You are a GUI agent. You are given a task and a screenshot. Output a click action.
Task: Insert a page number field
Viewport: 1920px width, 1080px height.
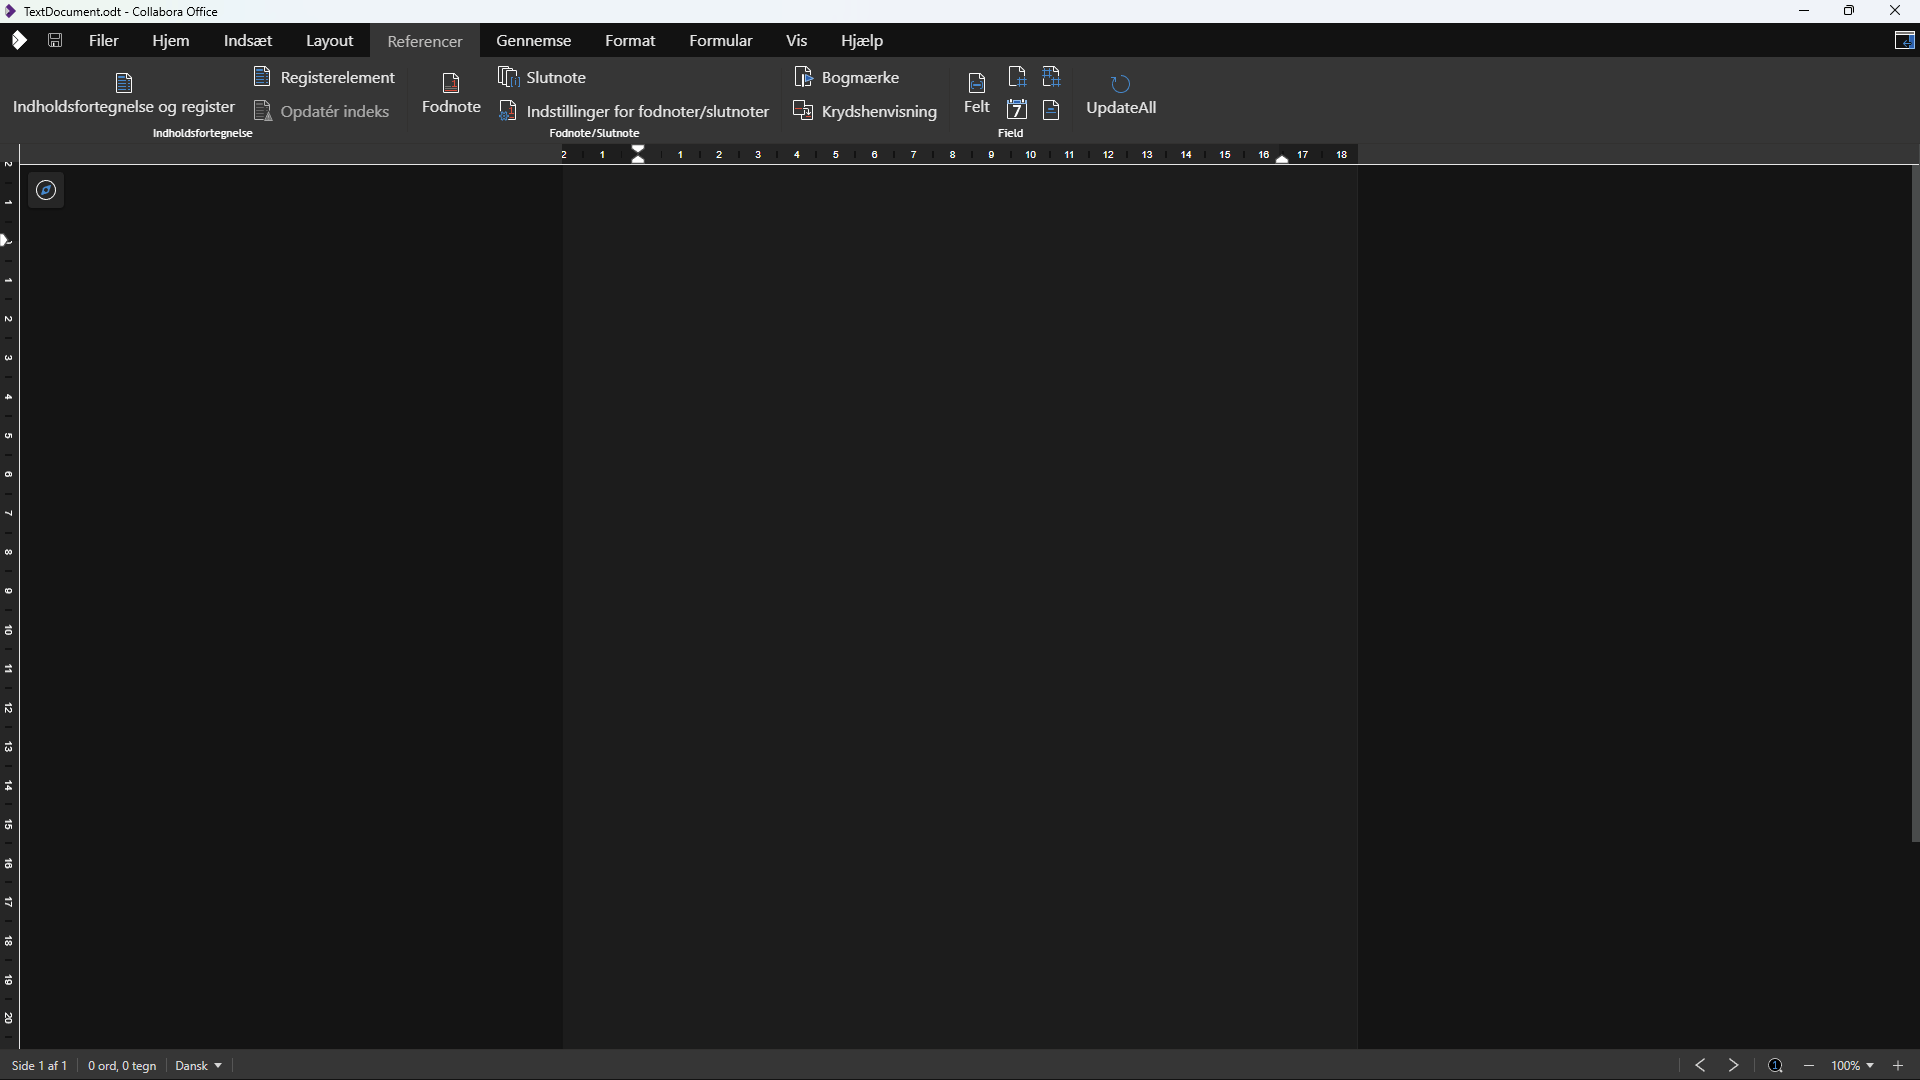[1017, 76]
